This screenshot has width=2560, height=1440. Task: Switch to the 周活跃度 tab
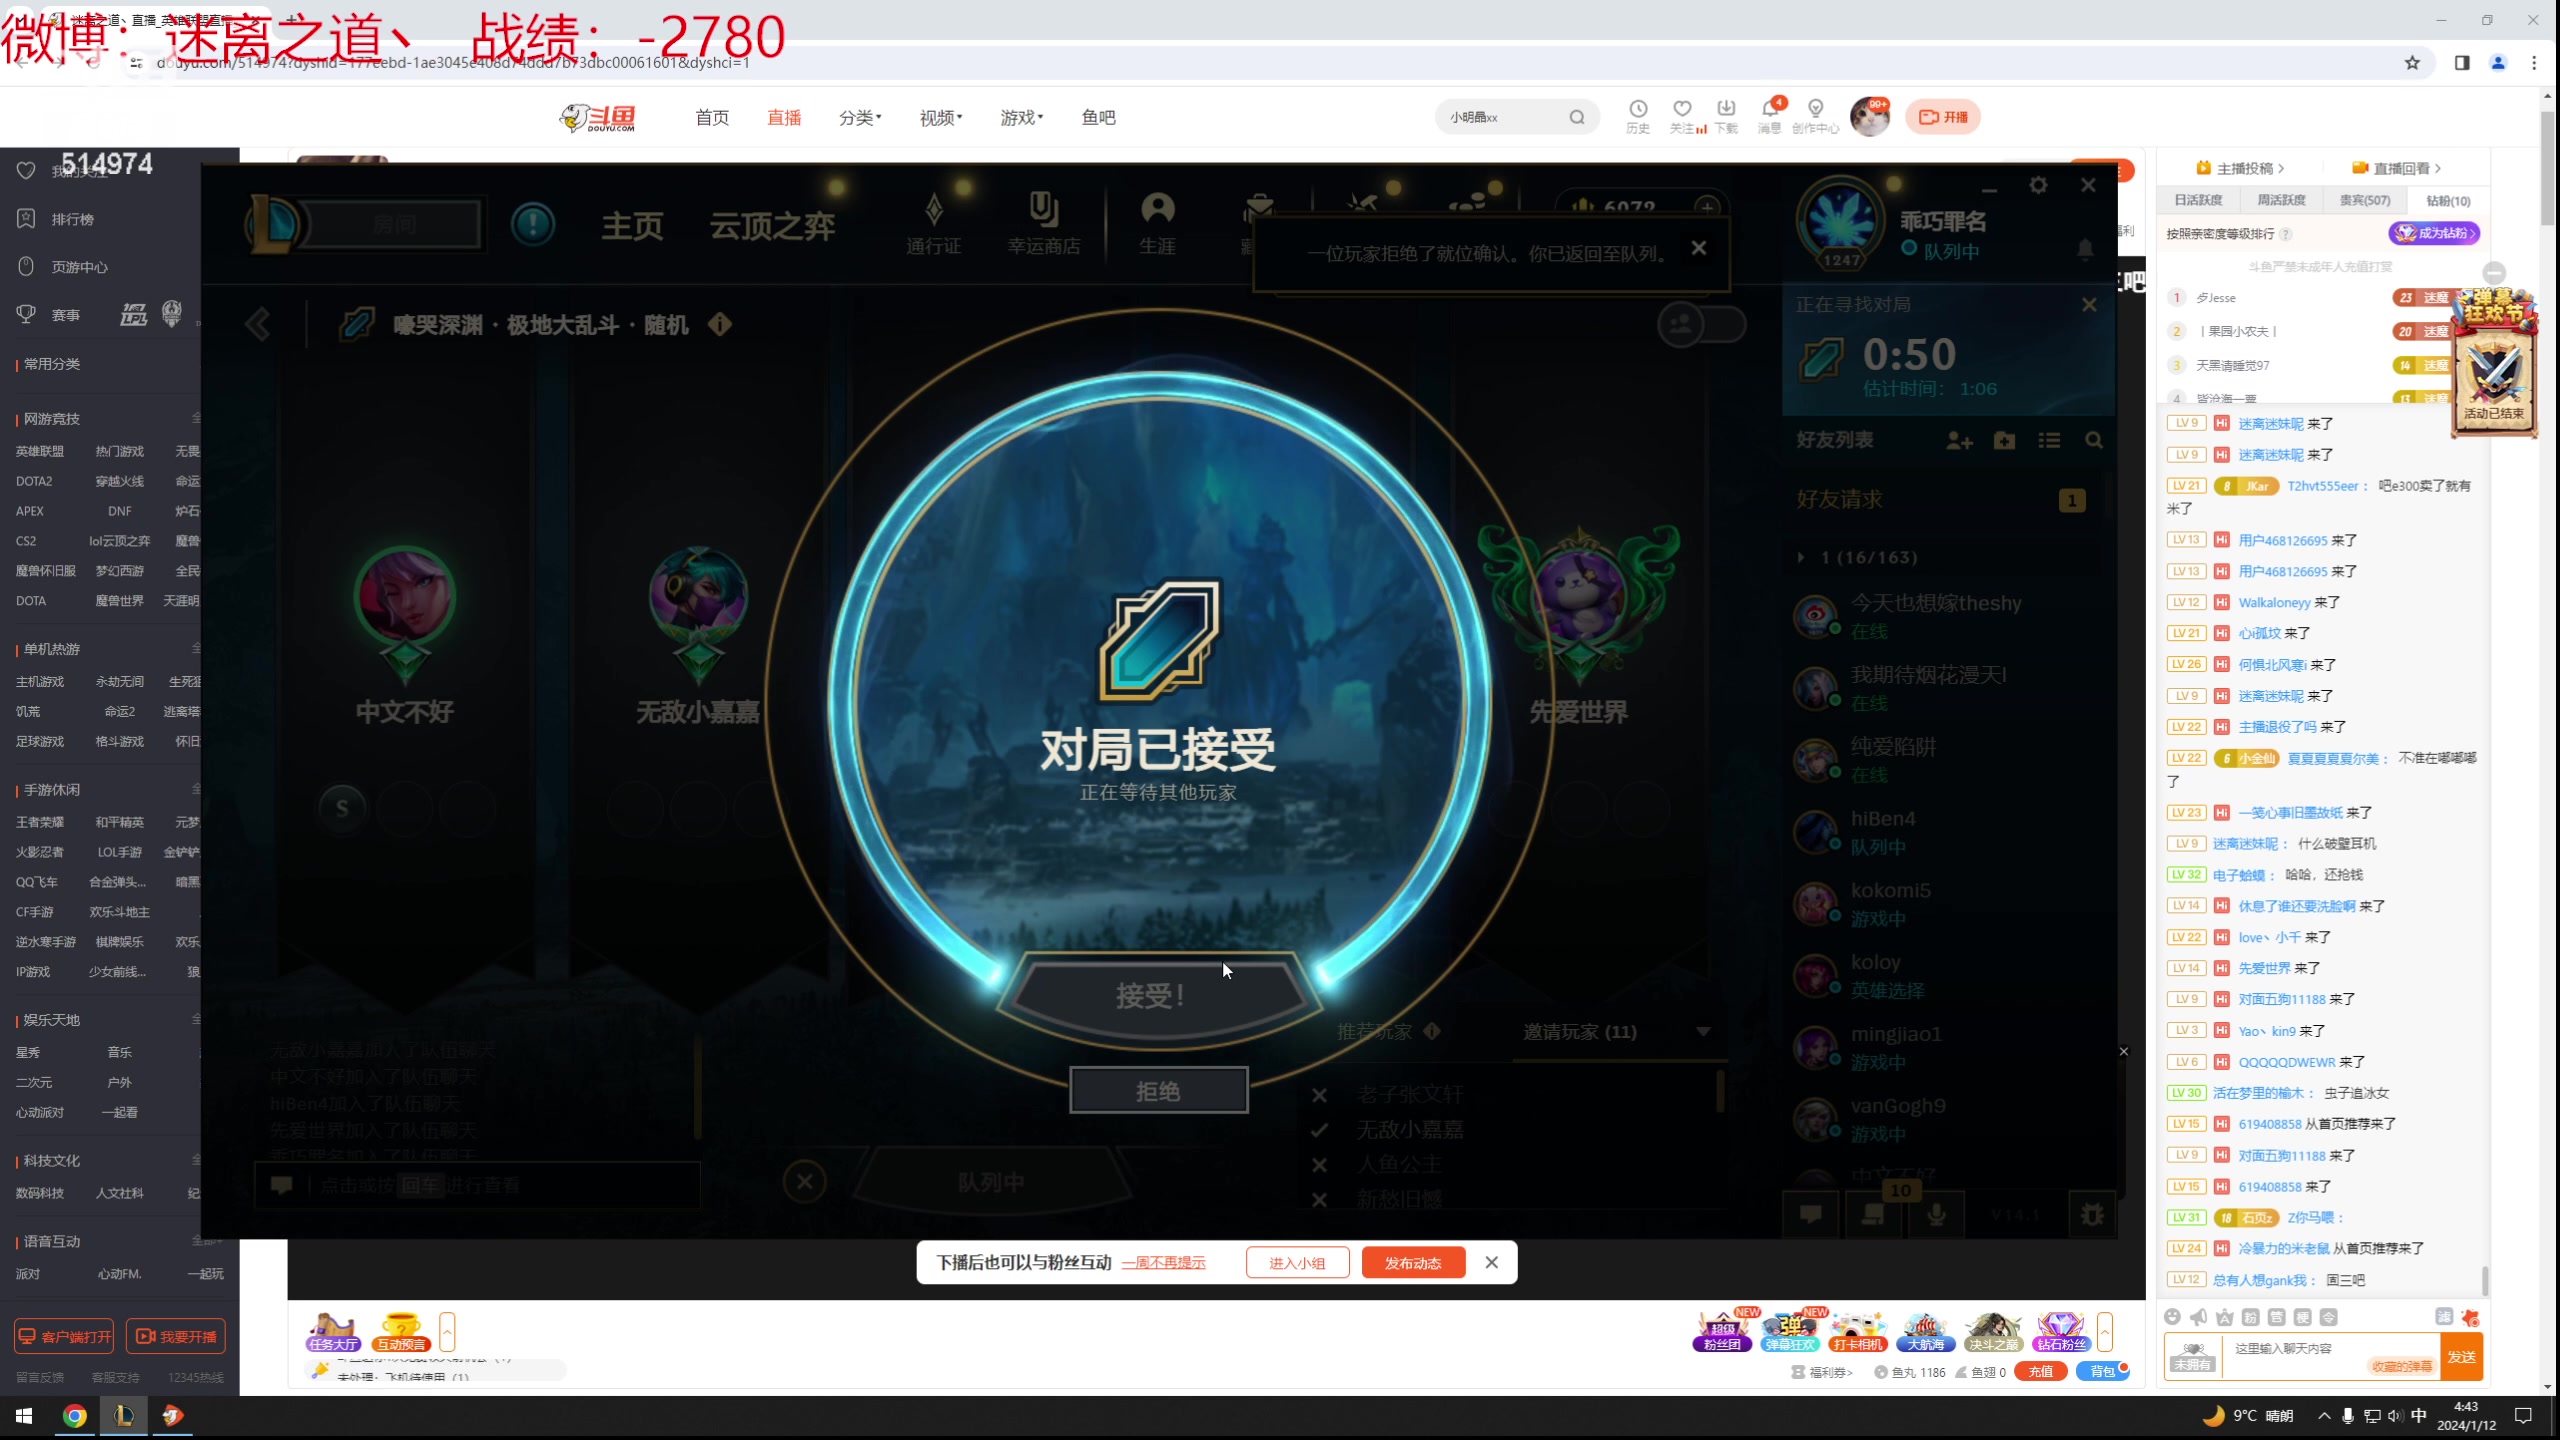[2281, 199]
